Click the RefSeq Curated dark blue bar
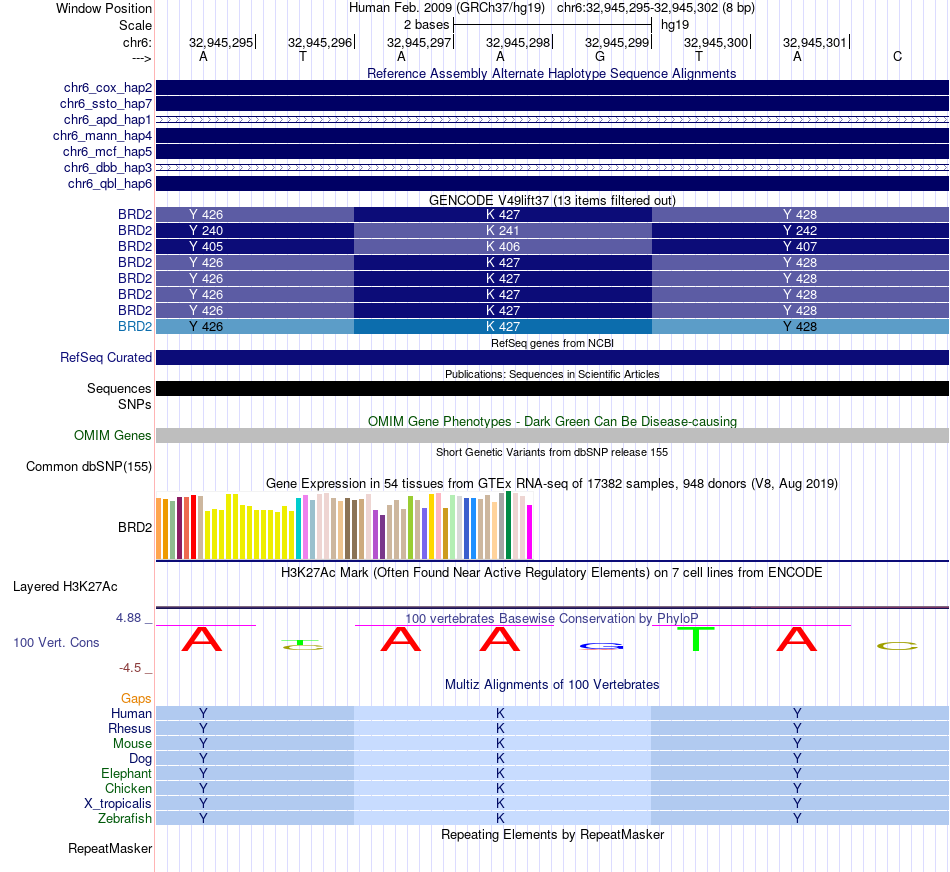Image resolution: width=950 pixels, height=872 pixels. click(552, 358)
